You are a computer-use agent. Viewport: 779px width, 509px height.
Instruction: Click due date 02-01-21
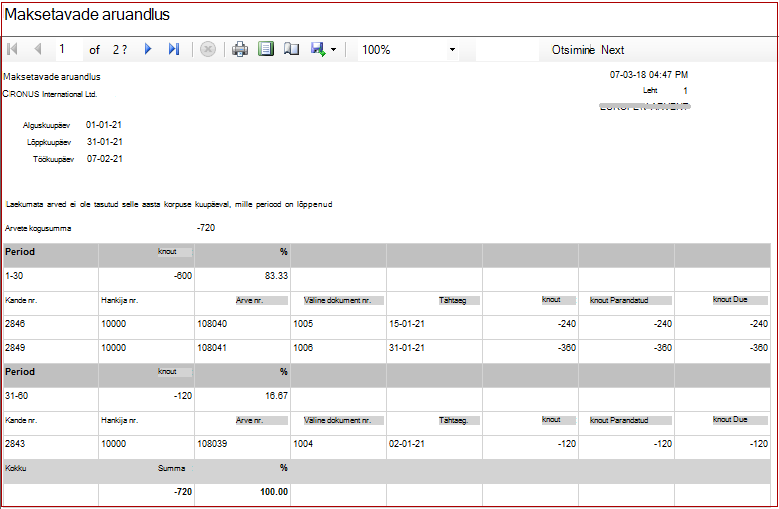407,444
